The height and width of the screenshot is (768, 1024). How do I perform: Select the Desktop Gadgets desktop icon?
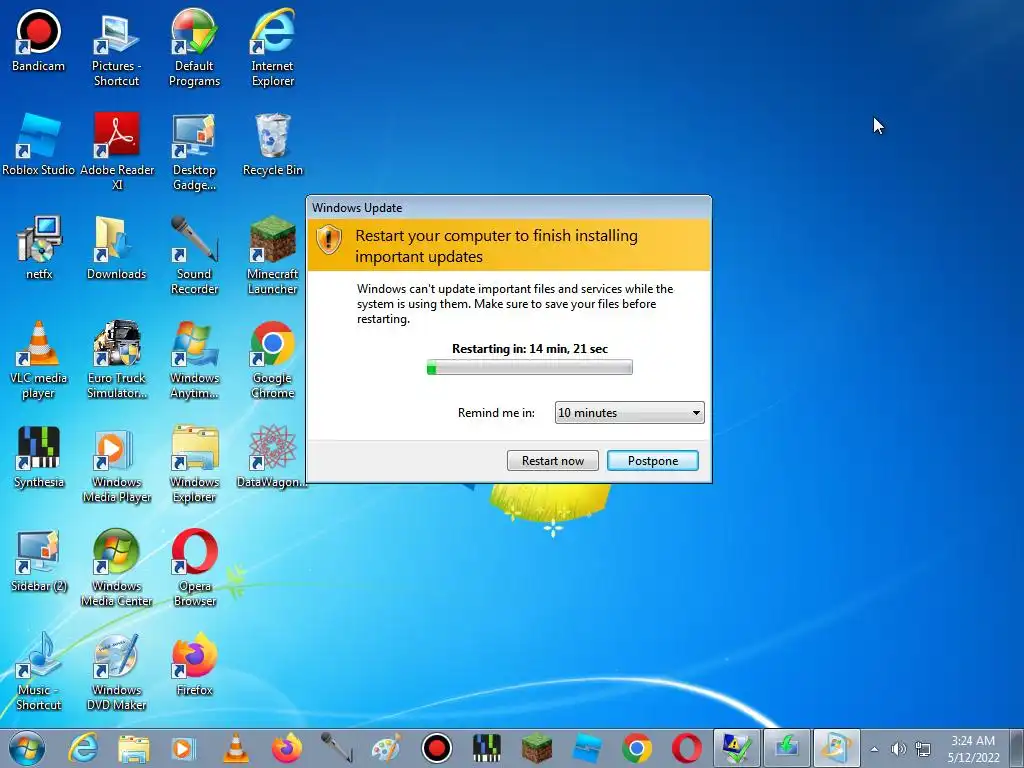pyautogui.click(x=194, y=153)
